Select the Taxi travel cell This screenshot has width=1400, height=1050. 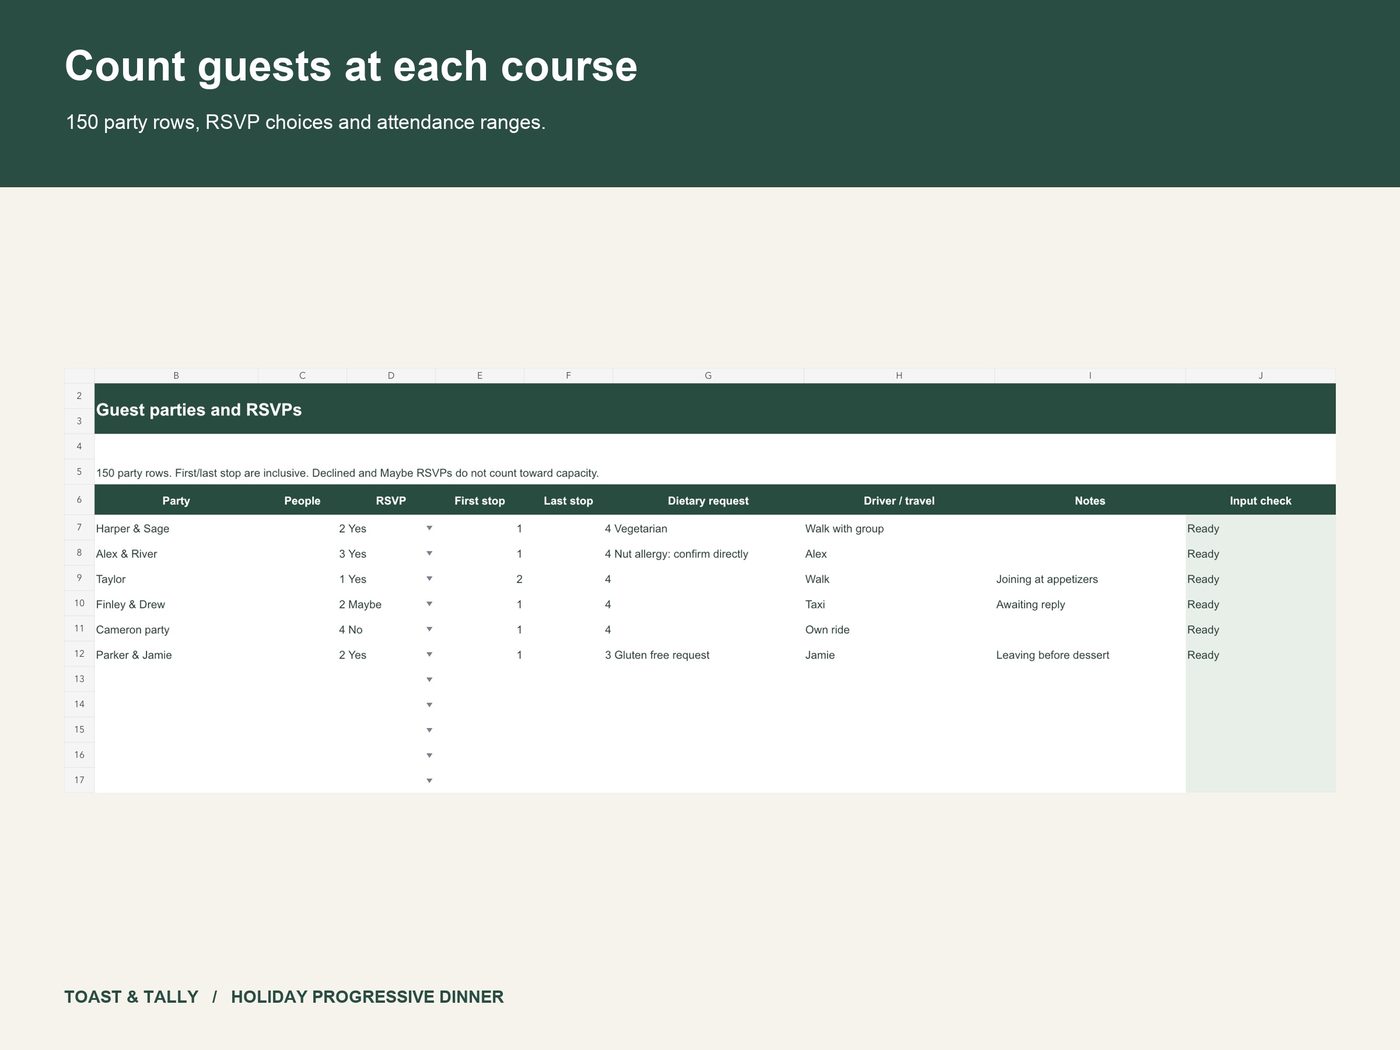click(x=899, y=605)
